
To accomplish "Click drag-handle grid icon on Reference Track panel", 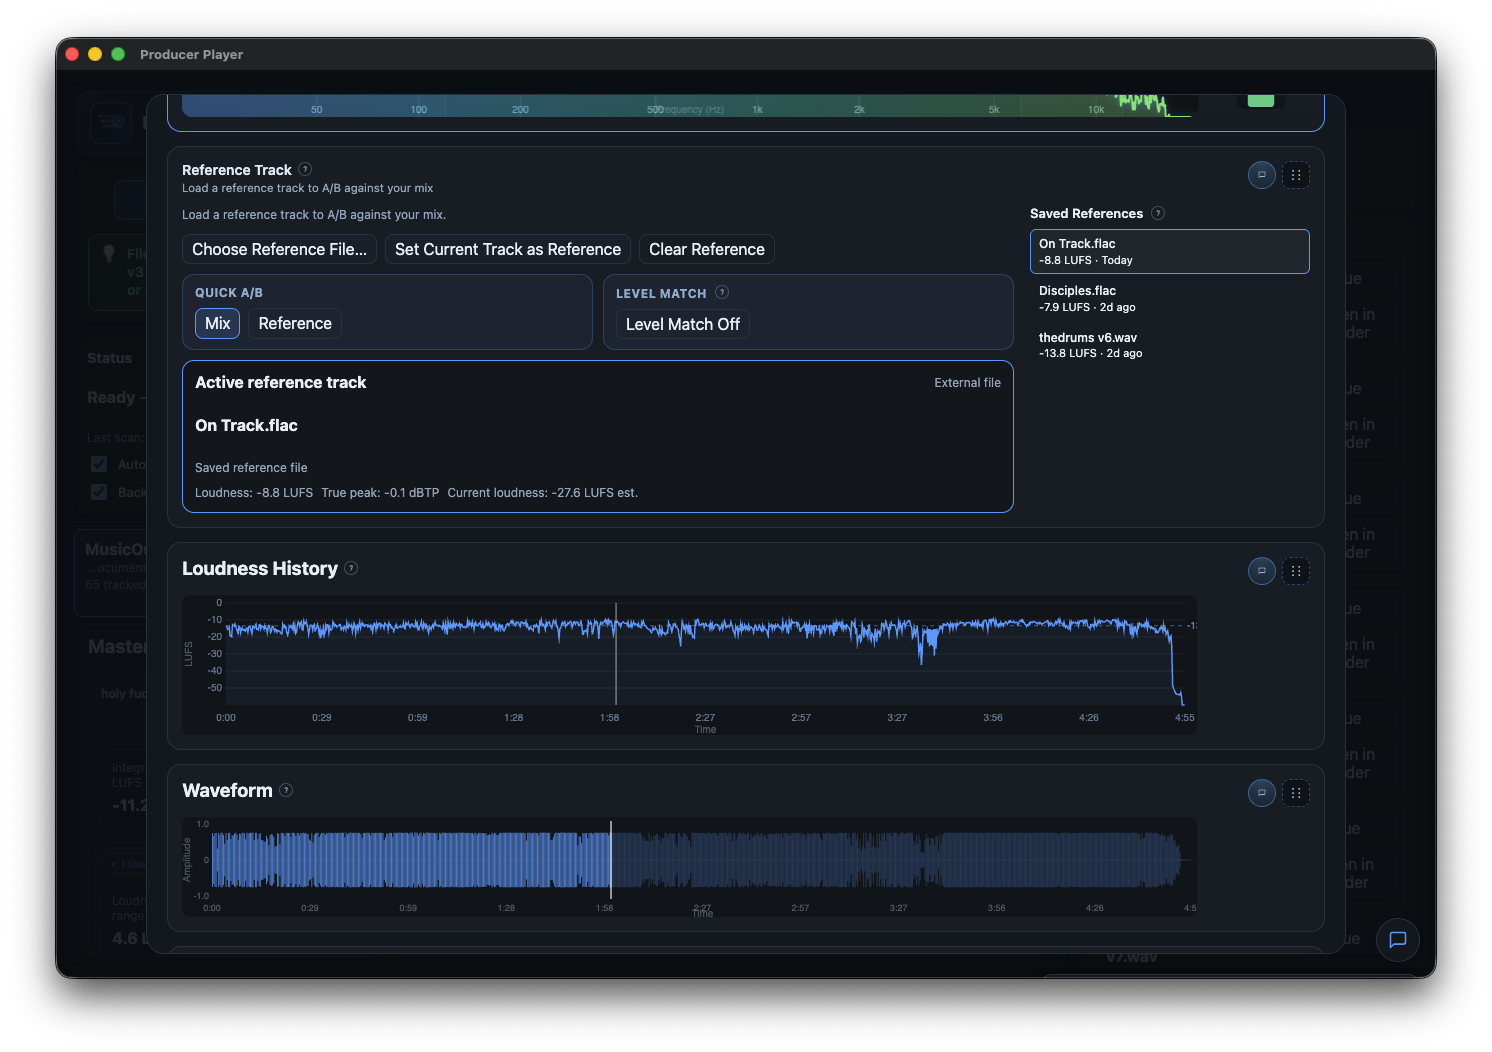I will (x=1296, y=175).
